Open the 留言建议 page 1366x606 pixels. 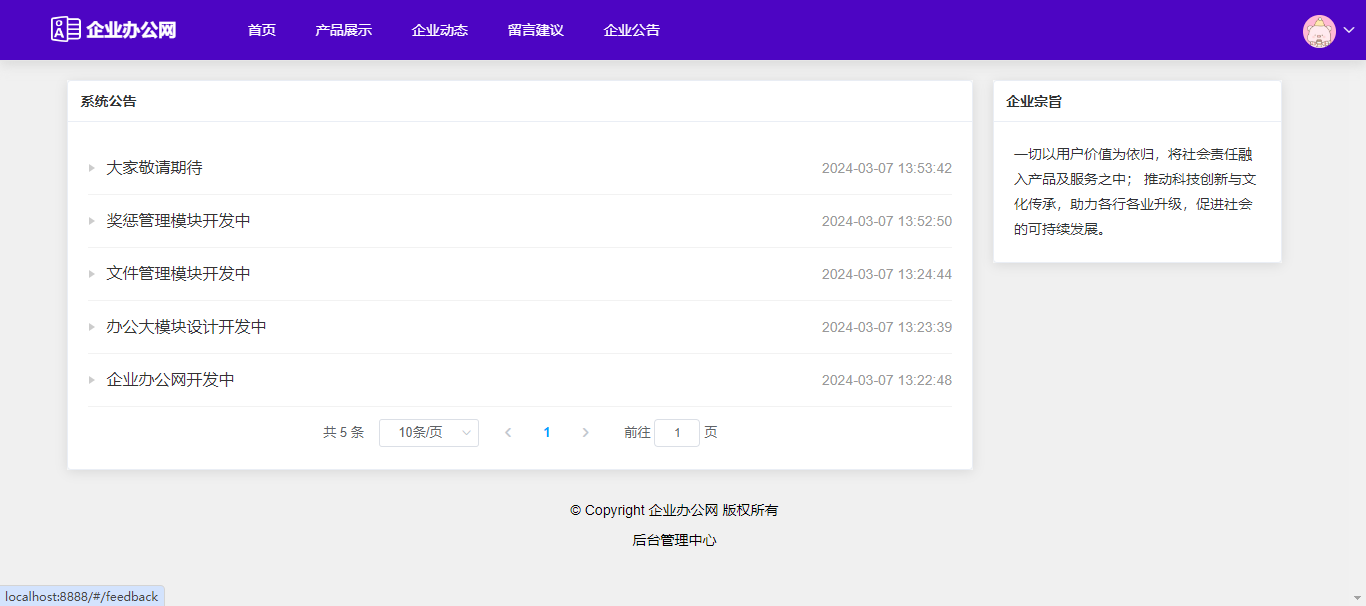535,30
